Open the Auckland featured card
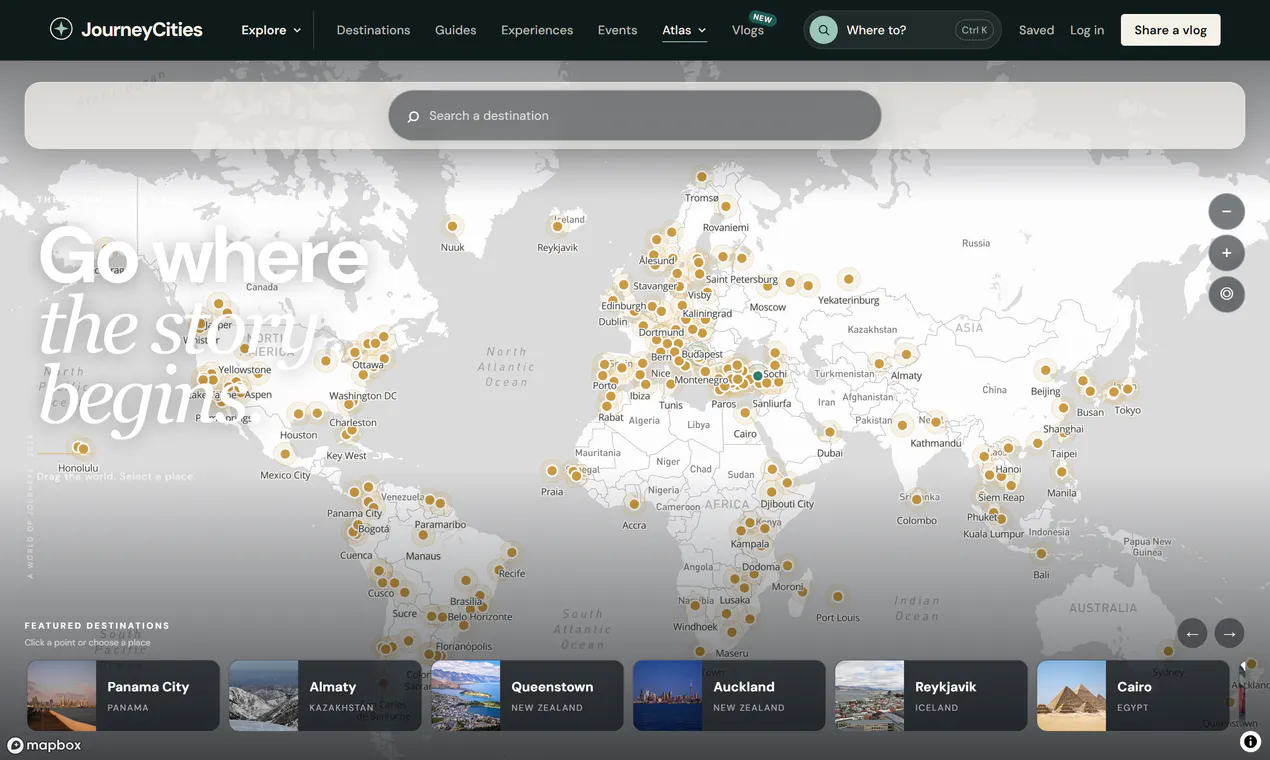Image resolution: width=1270 pixels, height=760 pixels. click(x=729, y=695)
